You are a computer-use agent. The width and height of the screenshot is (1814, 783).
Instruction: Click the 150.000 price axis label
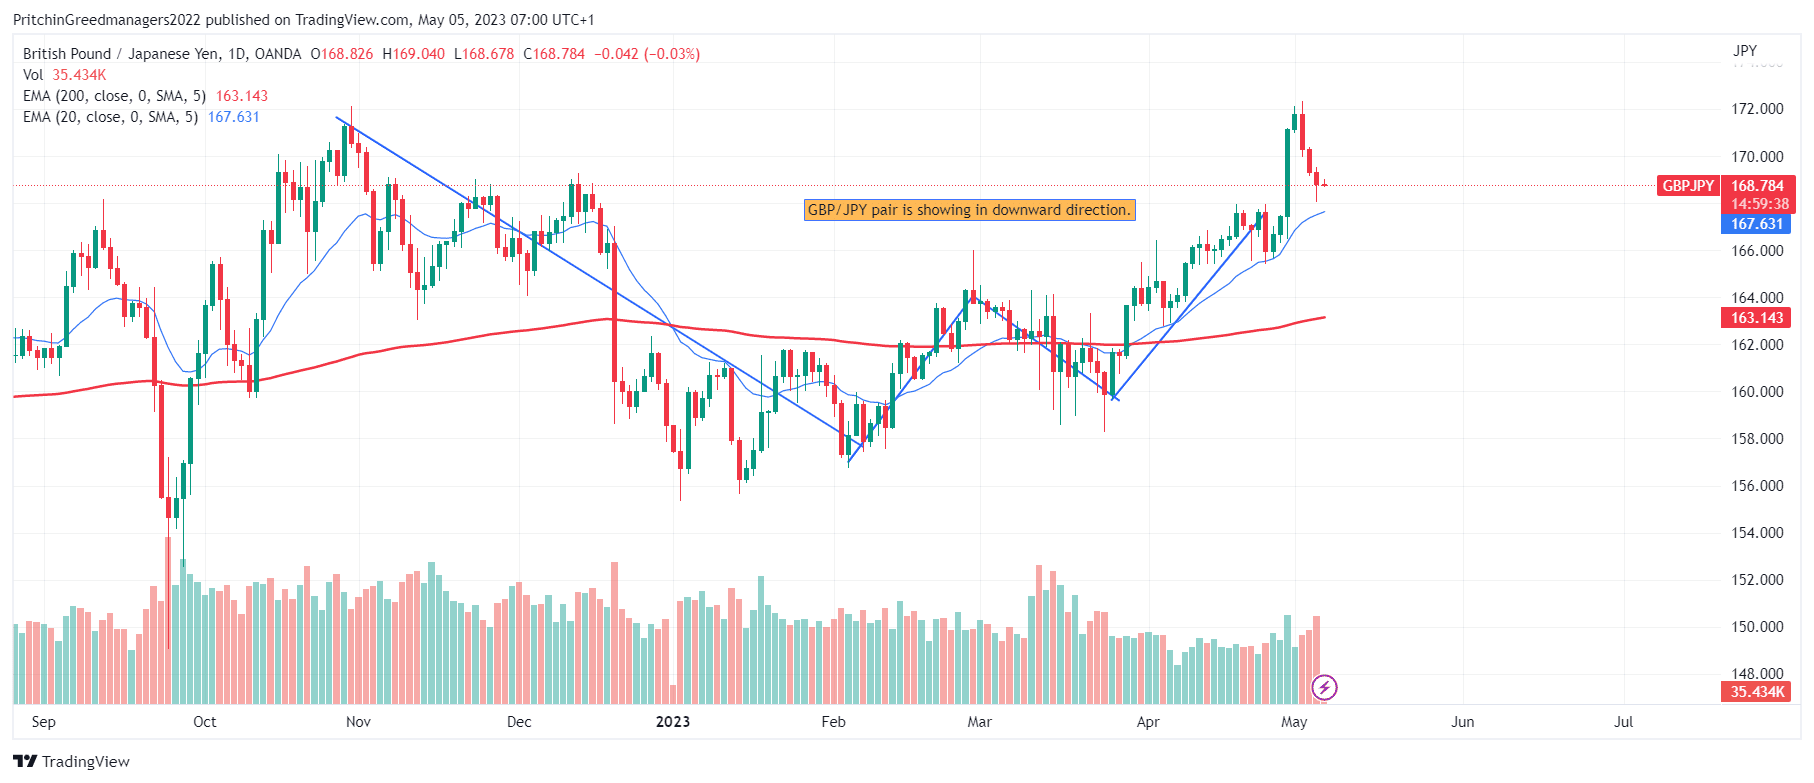coord(1757,627)
